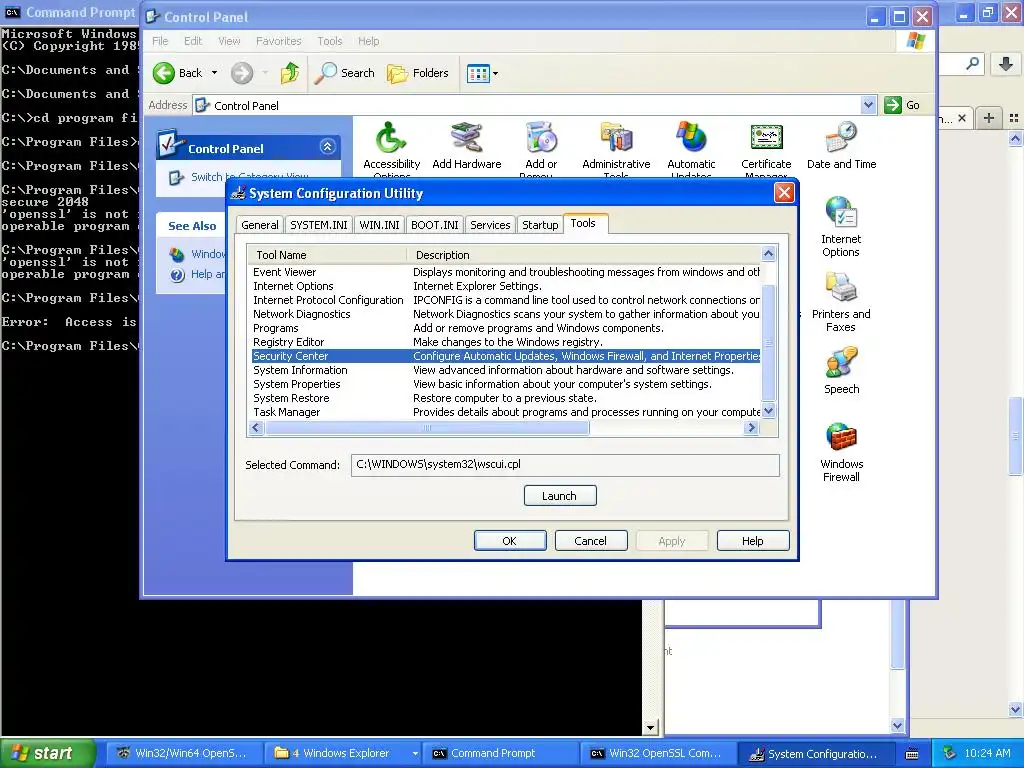Select Internet Protocol Configuration tool row
Viewport: 1024px width, 768px height.
506,300
